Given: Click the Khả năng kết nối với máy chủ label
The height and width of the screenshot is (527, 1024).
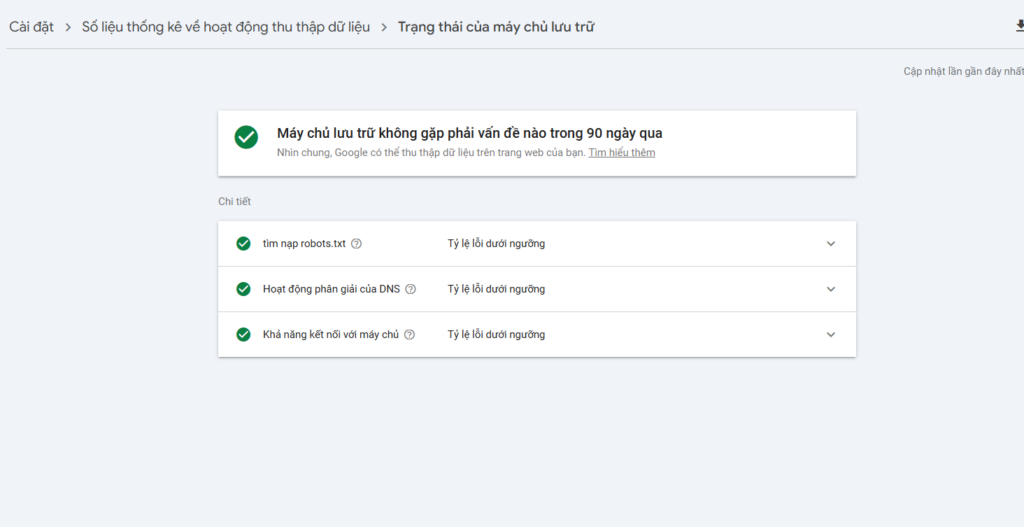Looking at the screenshot, I should point(331,335).
